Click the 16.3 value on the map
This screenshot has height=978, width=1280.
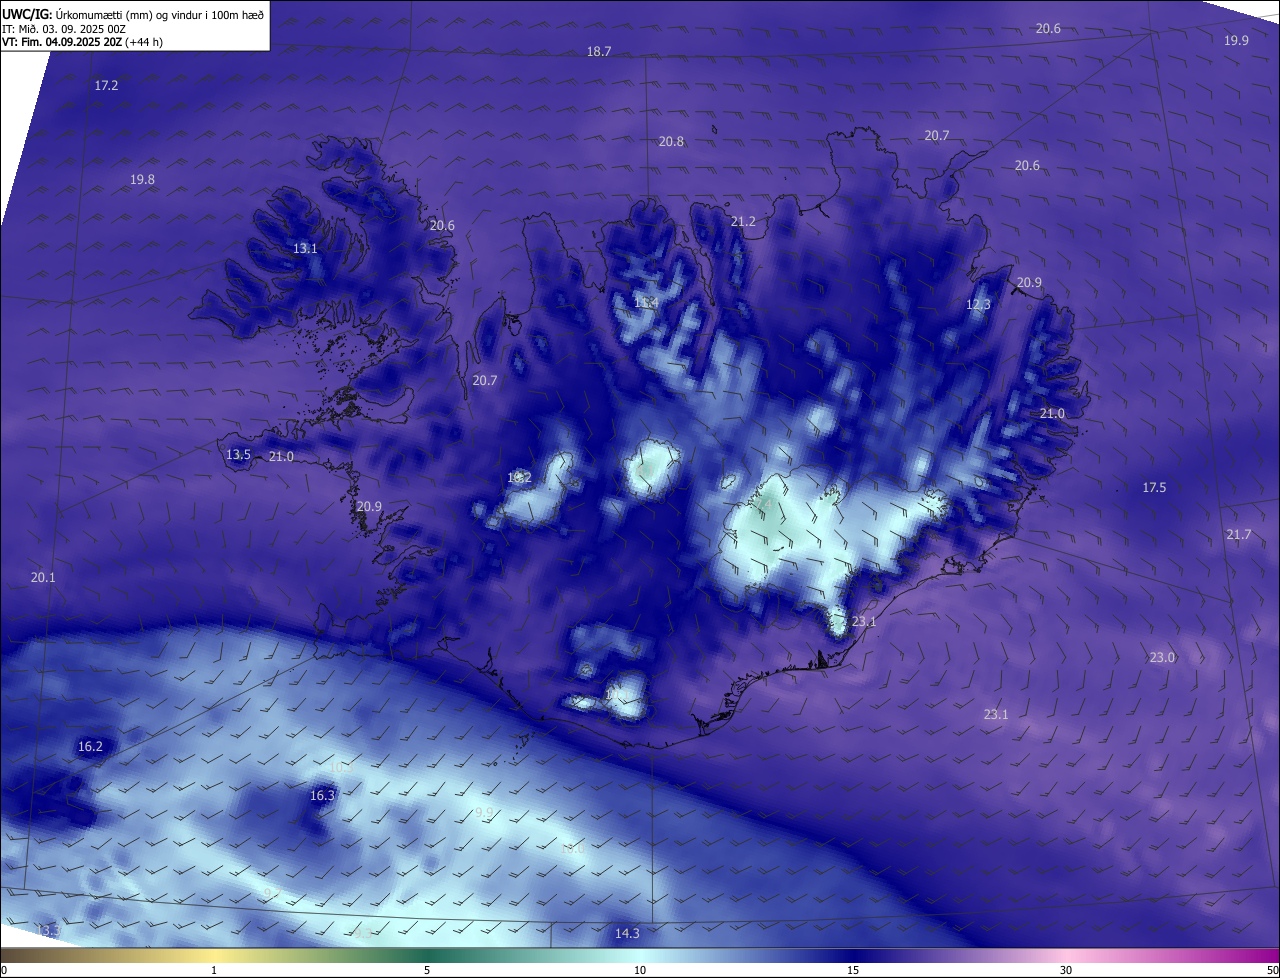click(x=322, y=796)
